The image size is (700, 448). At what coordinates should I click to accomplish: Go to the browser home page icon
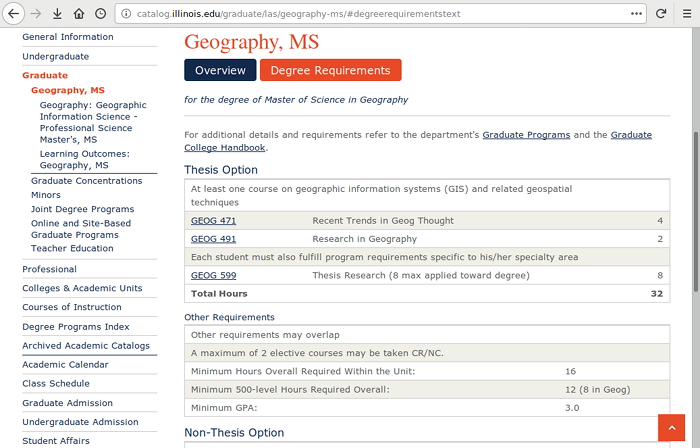pyautogui.click(x=79, y=14)
